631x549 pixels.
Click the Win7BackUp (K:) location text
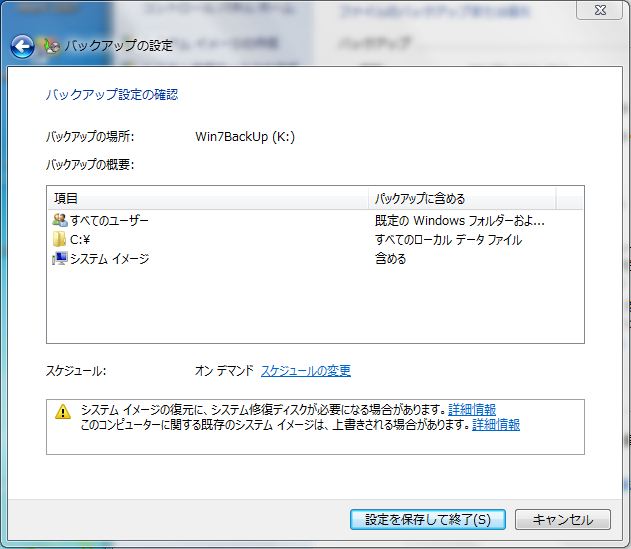coord(245,137)
